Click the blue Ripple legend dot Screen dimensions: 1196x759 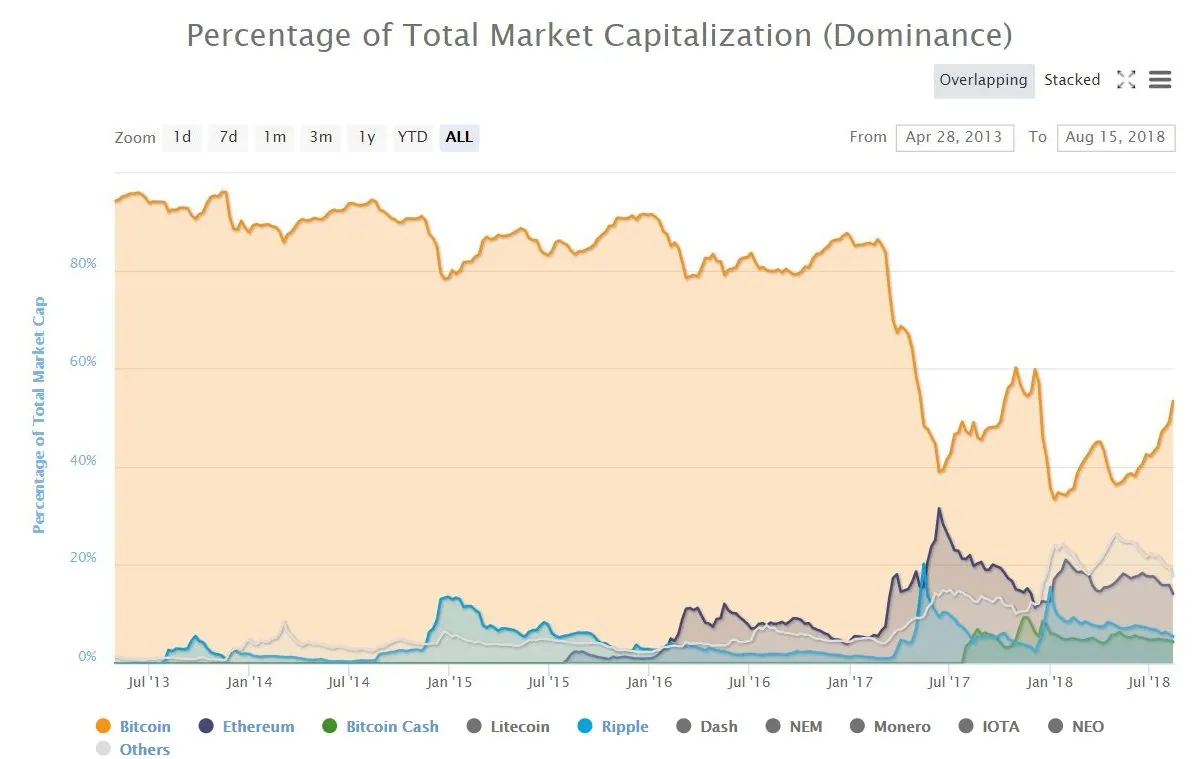tap(585, 726)
